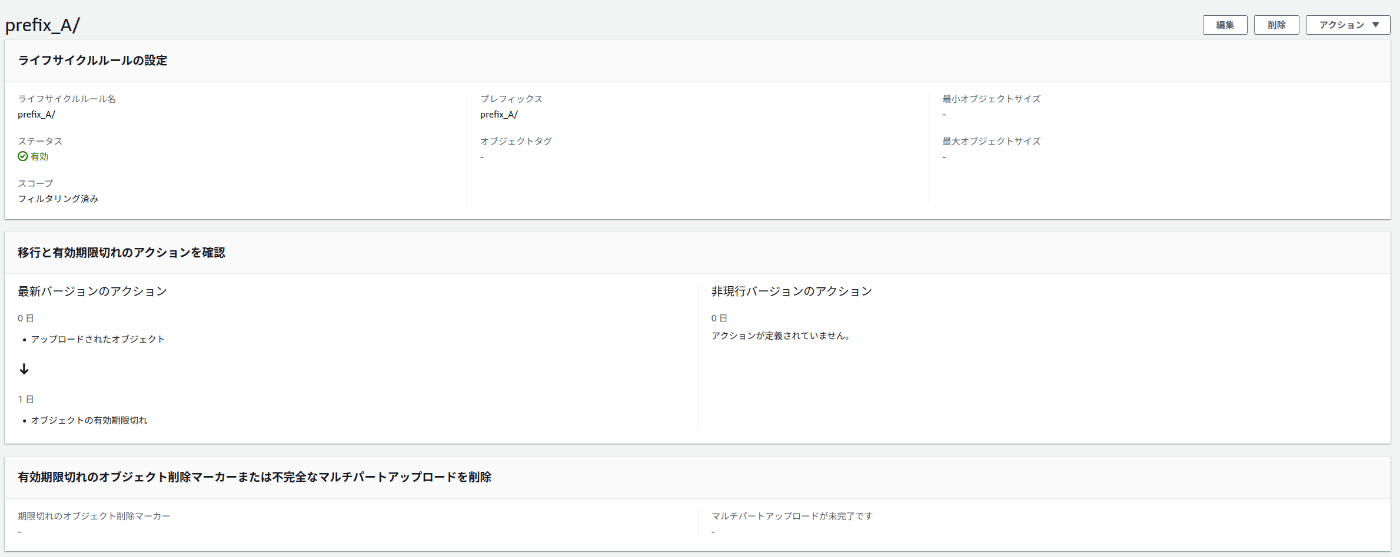Click the オブジェクトタグ label
Viewport: 1400px width, 557px height.
tap(516, 141)
